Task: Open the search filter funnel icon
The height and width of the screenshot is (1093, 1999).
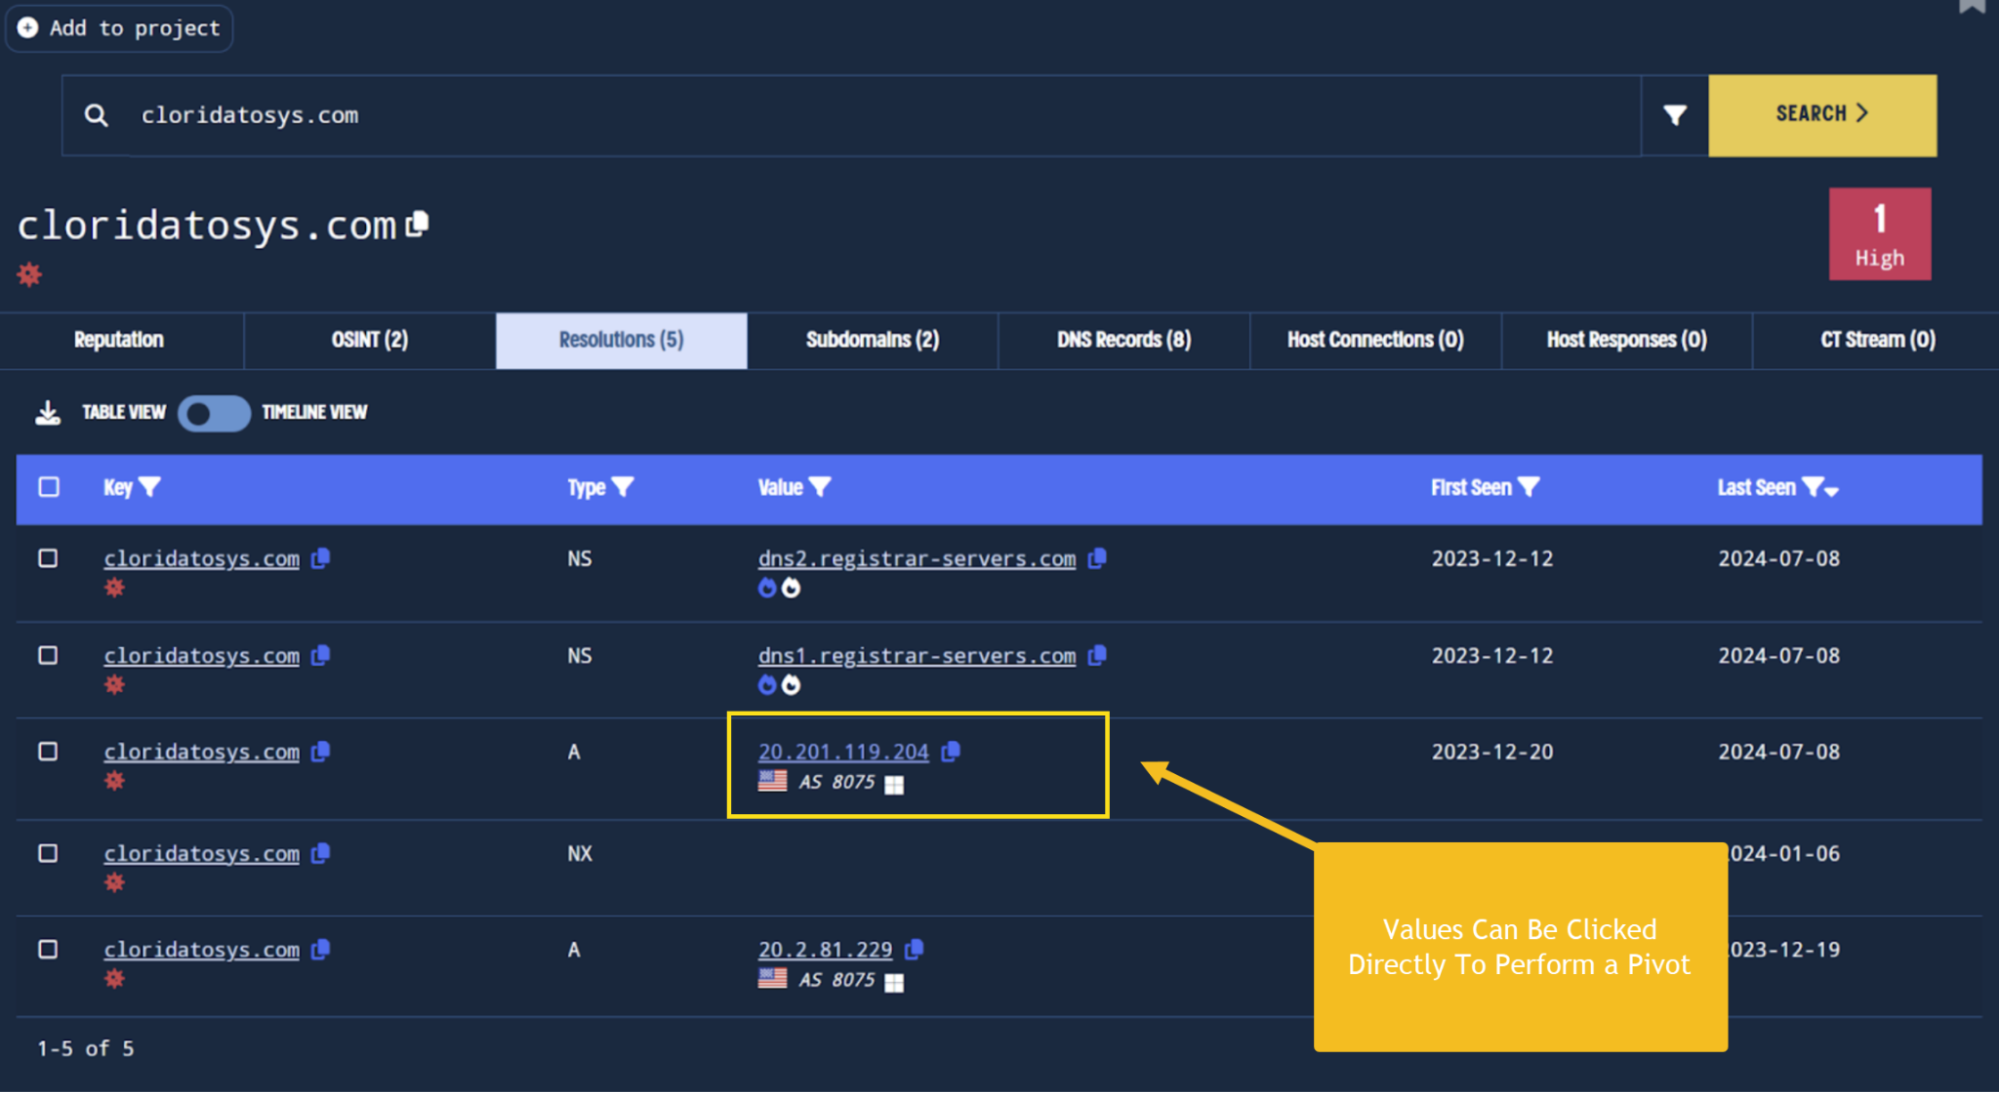Action: (x=1675, y=115)
